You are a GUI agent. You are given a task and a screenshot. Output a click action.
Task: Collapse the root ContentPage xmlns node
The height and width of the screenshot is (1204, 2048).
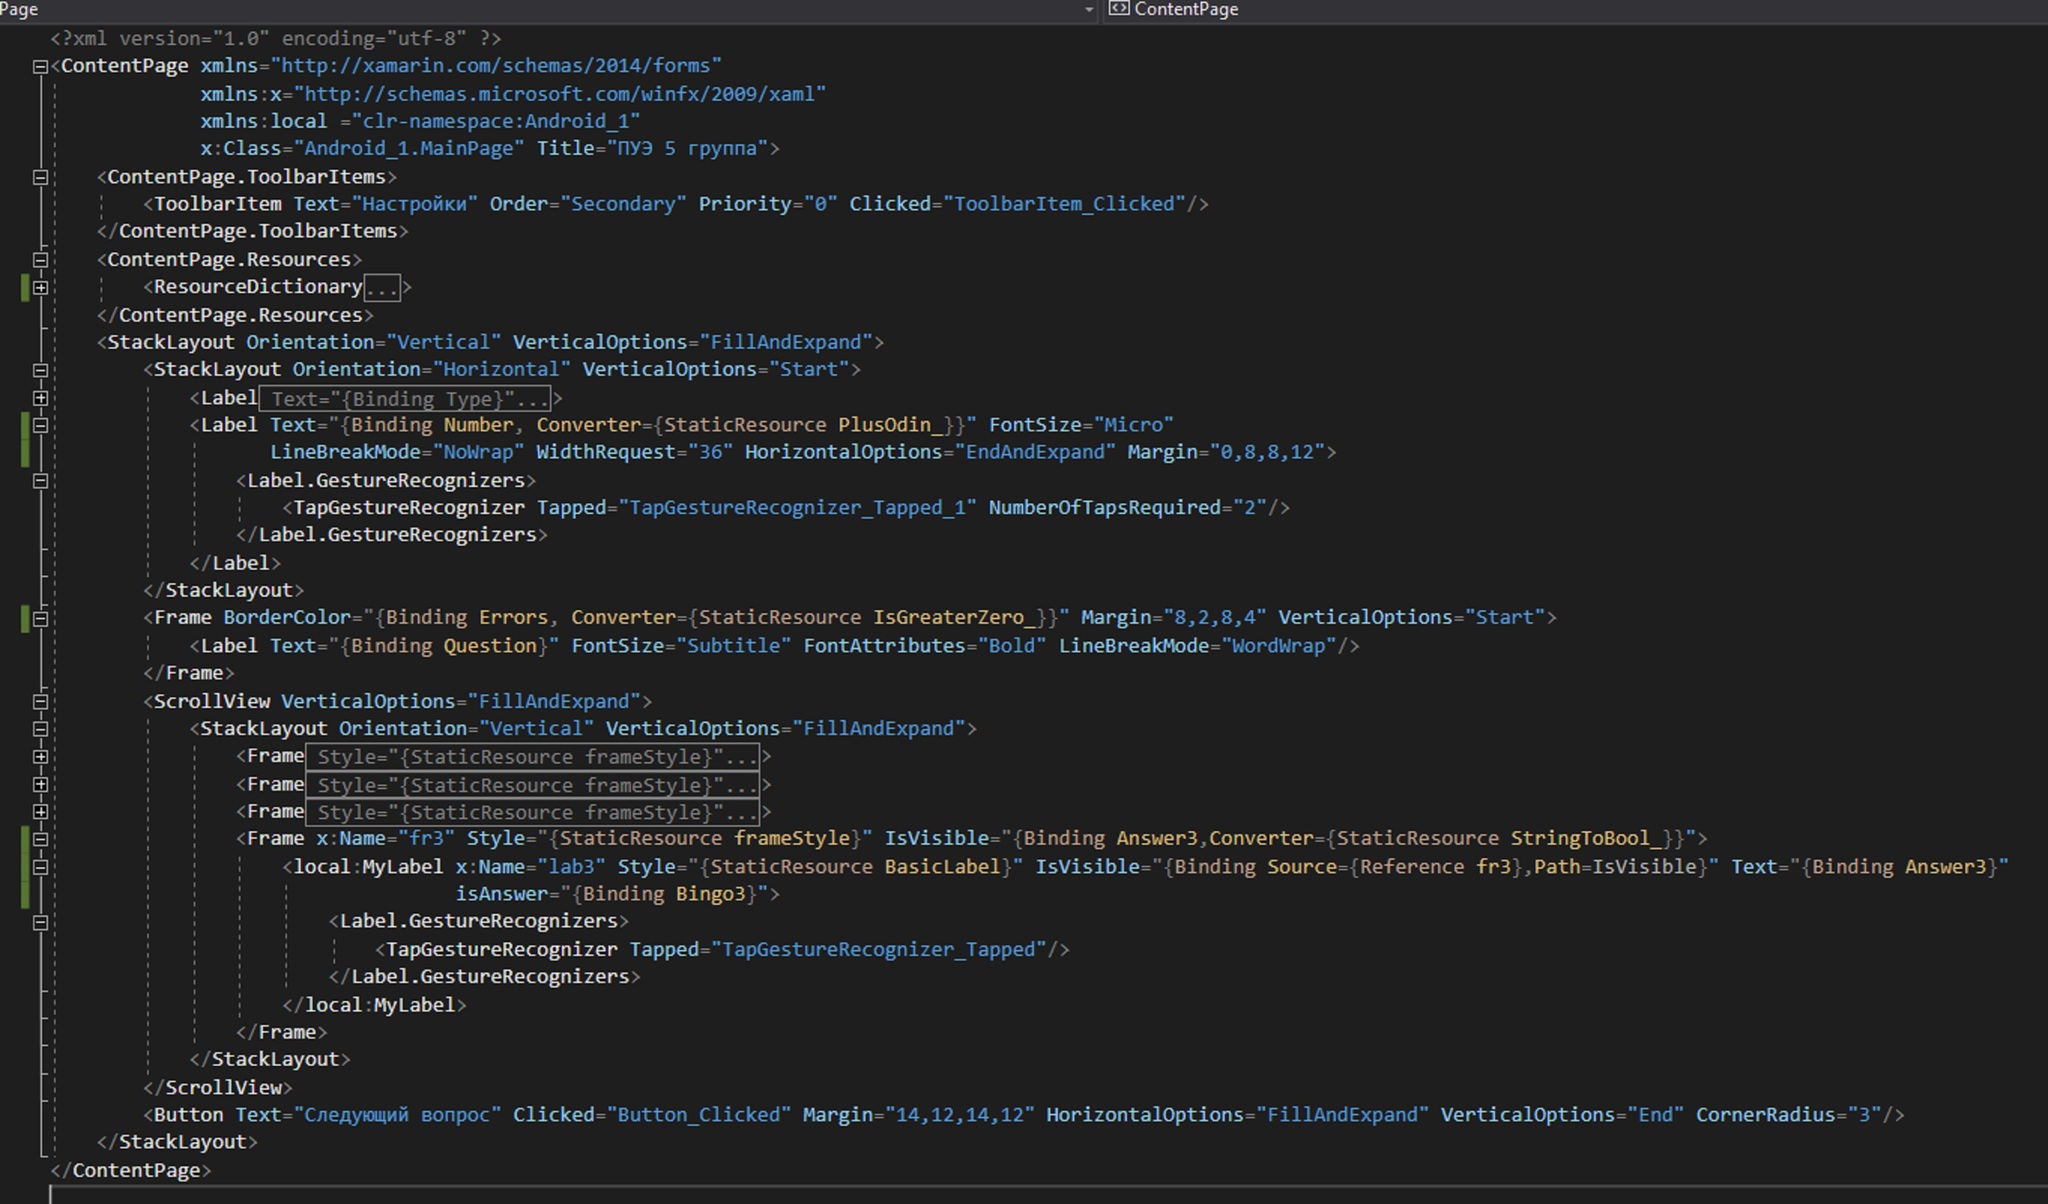40,67
